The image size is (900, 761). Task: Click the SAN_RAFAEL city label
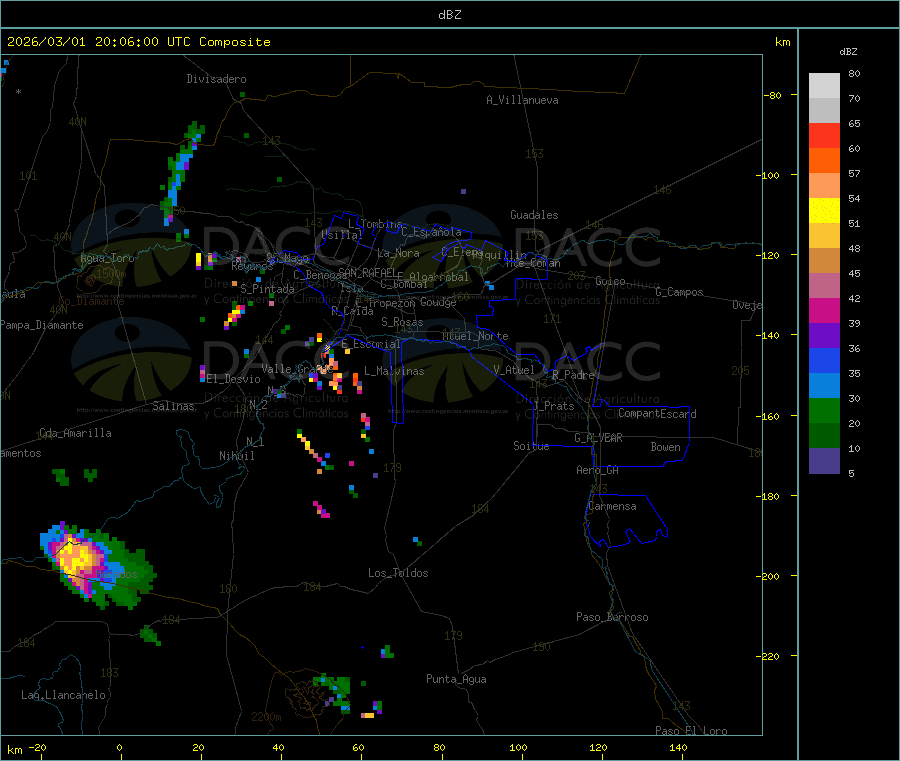point(367,272)
